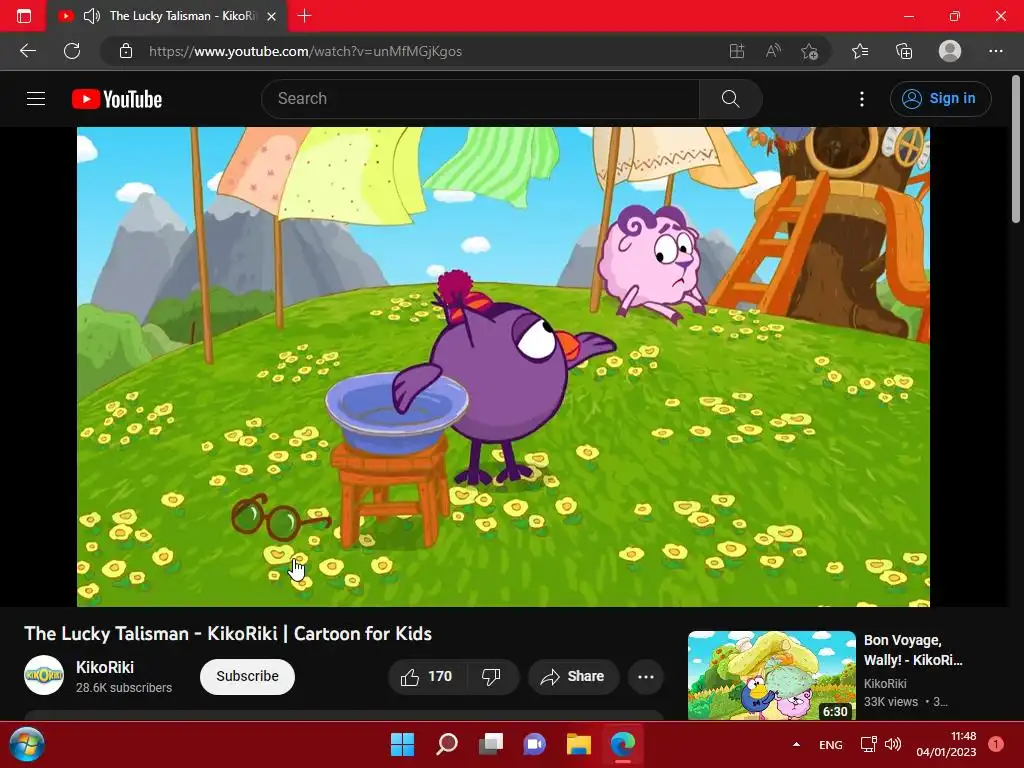This screenshot has width=1024, height=768.
Task: Click the Sign in button
Action: pos(940,99)
